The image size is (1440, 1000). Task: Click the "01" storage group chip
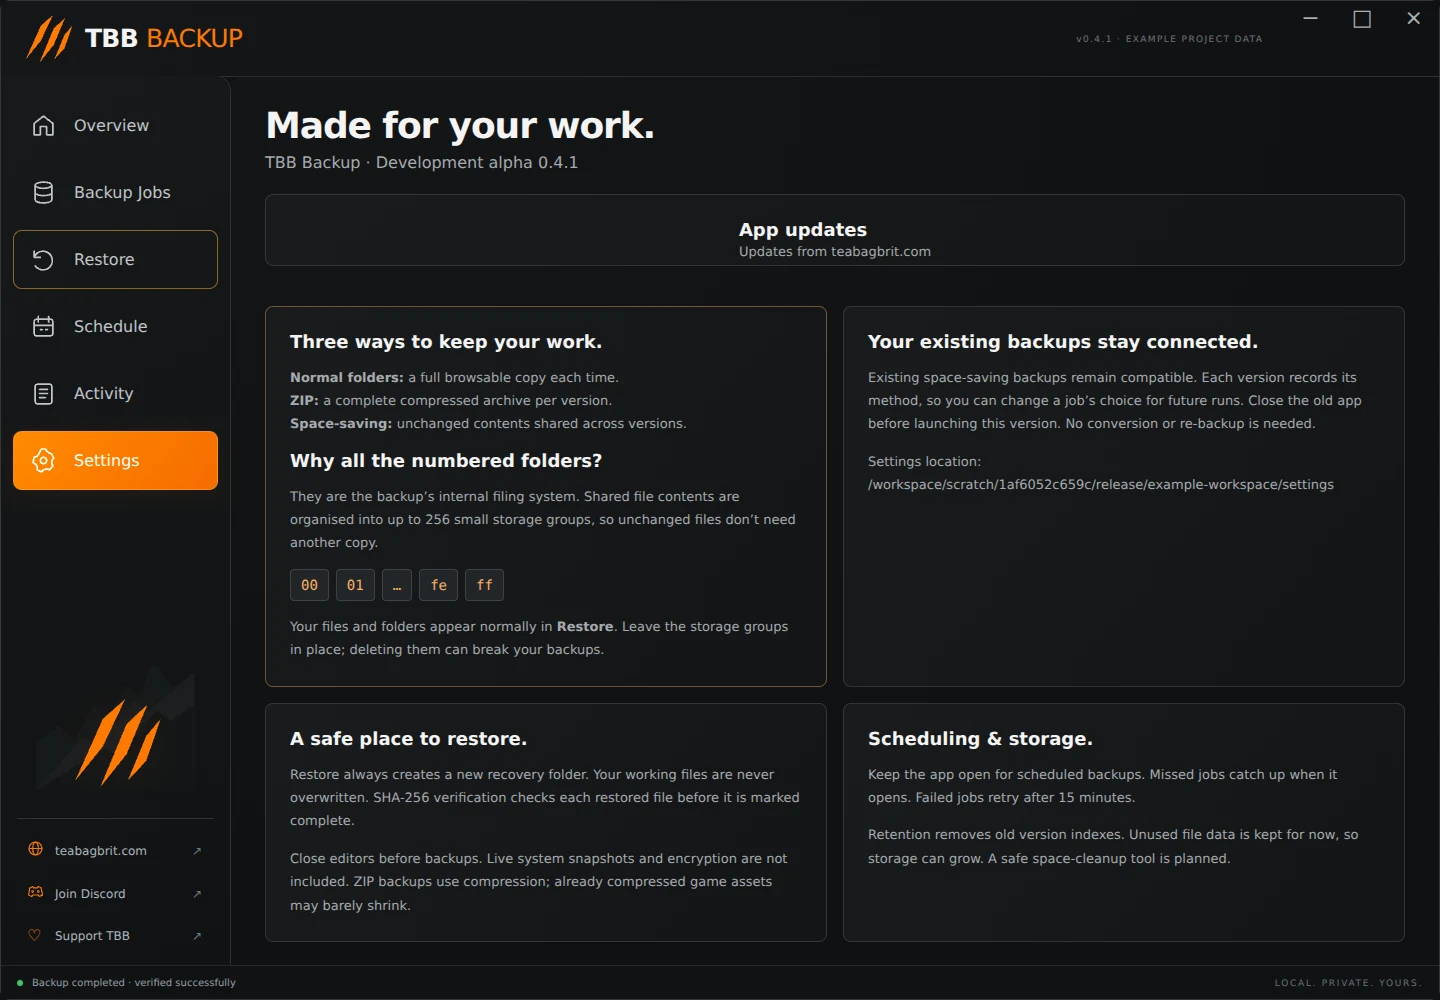(x=355, y=585)
